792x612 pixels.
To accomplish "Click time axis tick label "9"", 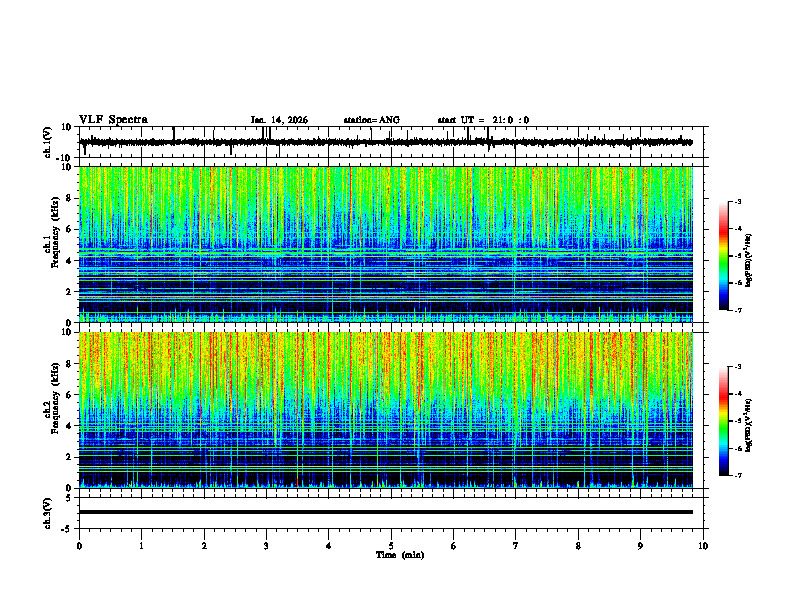I will click(640, 546).
